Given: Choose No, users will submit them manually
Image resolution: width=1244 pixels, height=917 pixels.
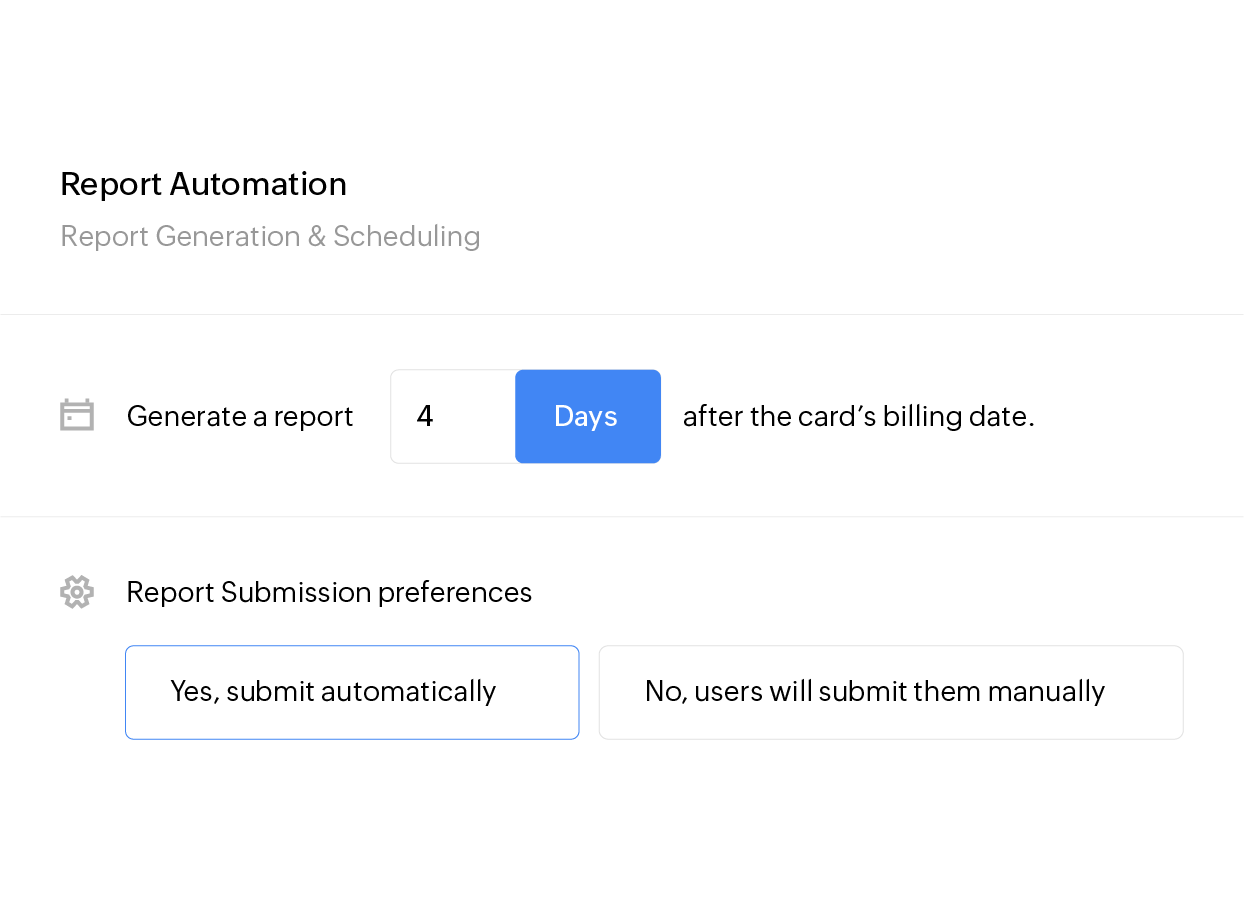Looking at the screenshot, I should point(890,692).
